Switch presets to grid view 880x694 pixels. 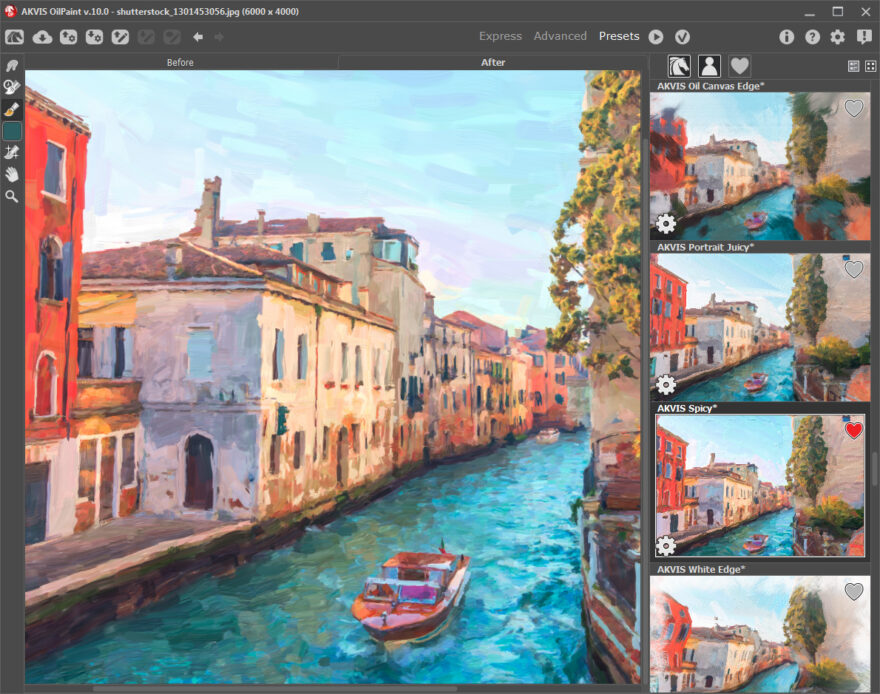point(870,66)
